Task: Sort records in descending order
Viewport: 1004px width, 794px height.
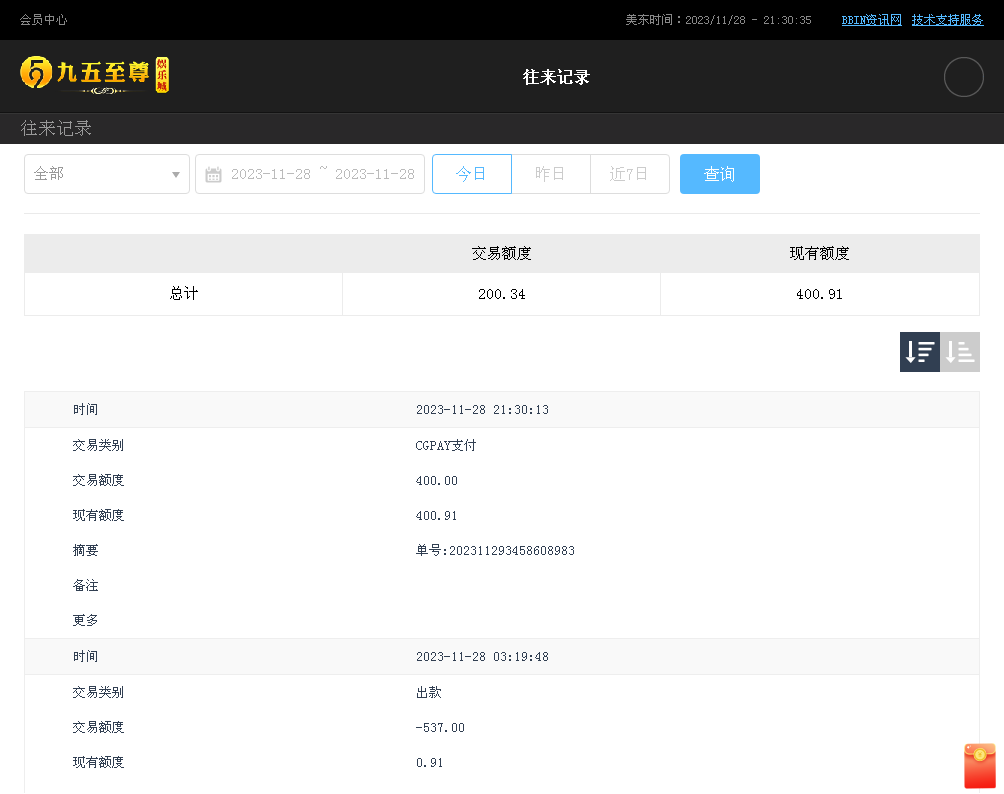Action: click(919, 352)
